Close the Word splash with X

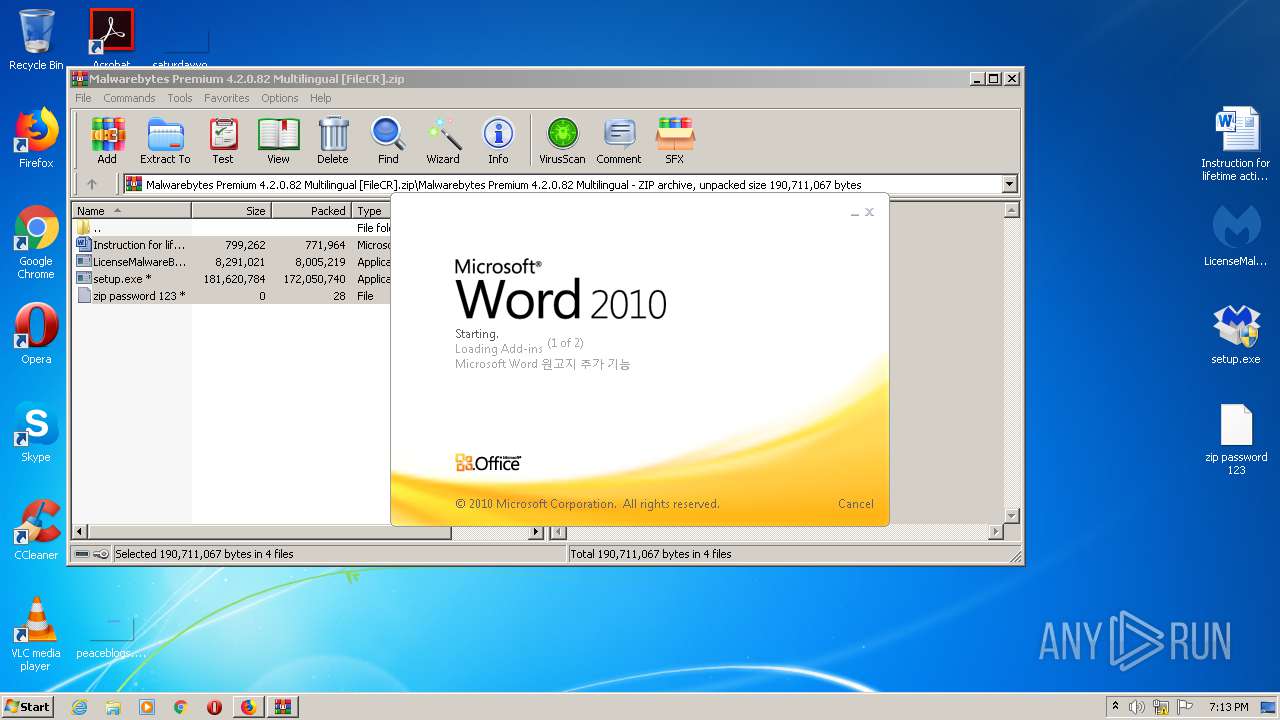click(x=869, y=212)
